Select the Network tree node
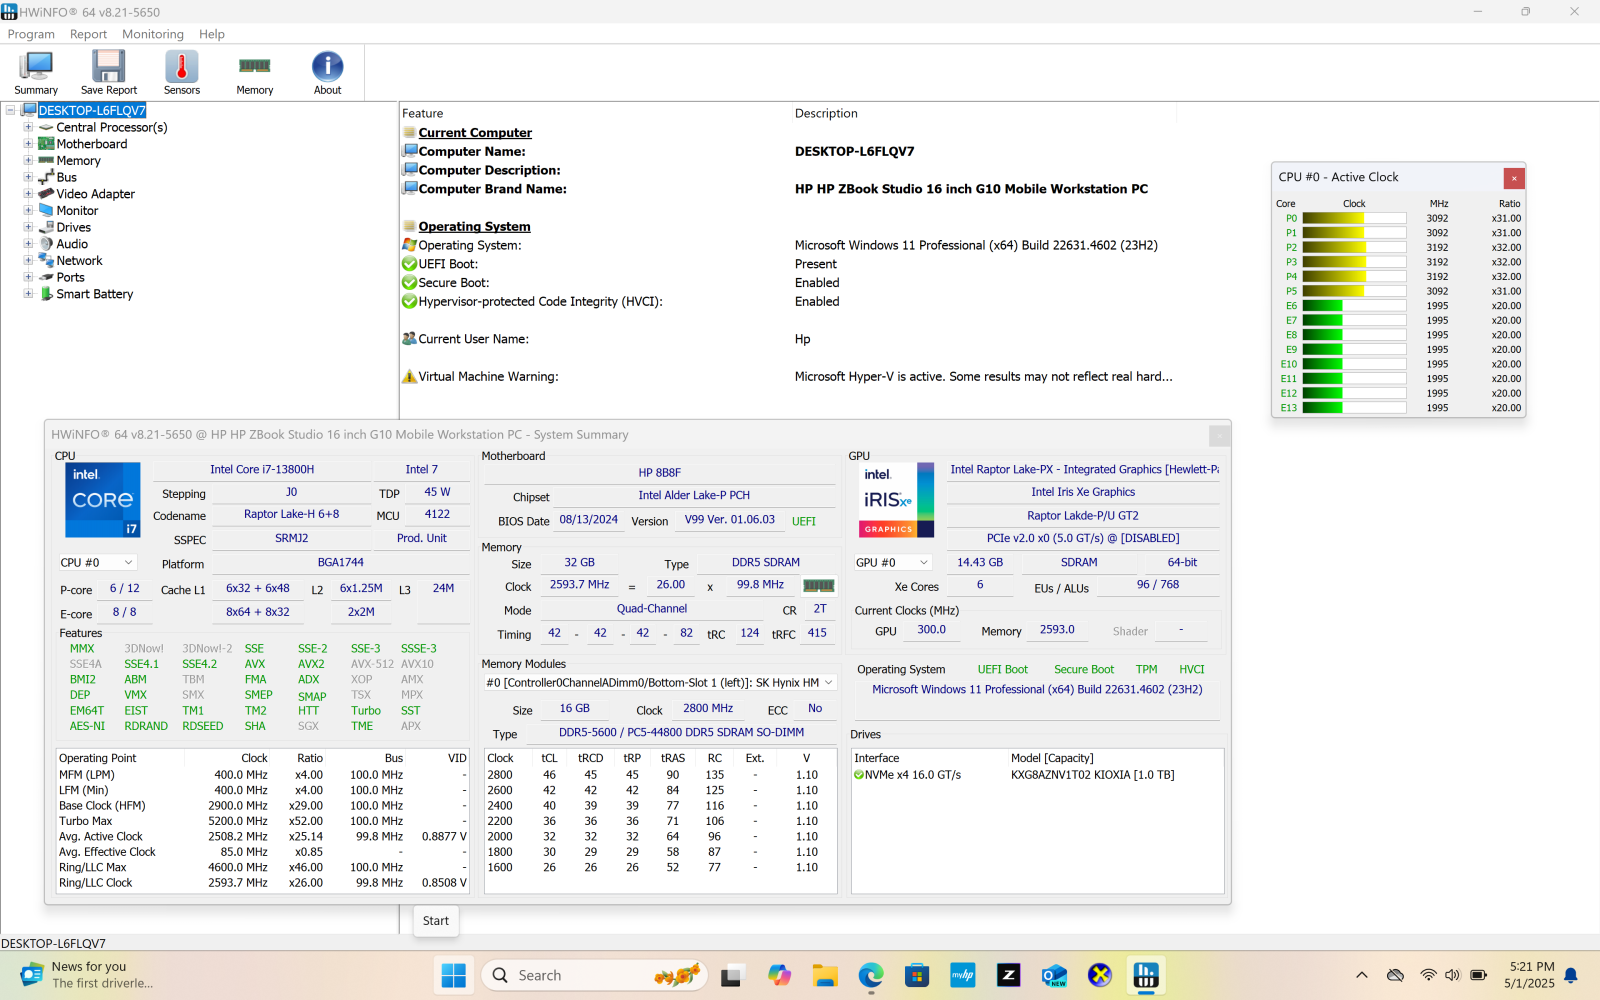1600x1000 pixels. point(79,261)
